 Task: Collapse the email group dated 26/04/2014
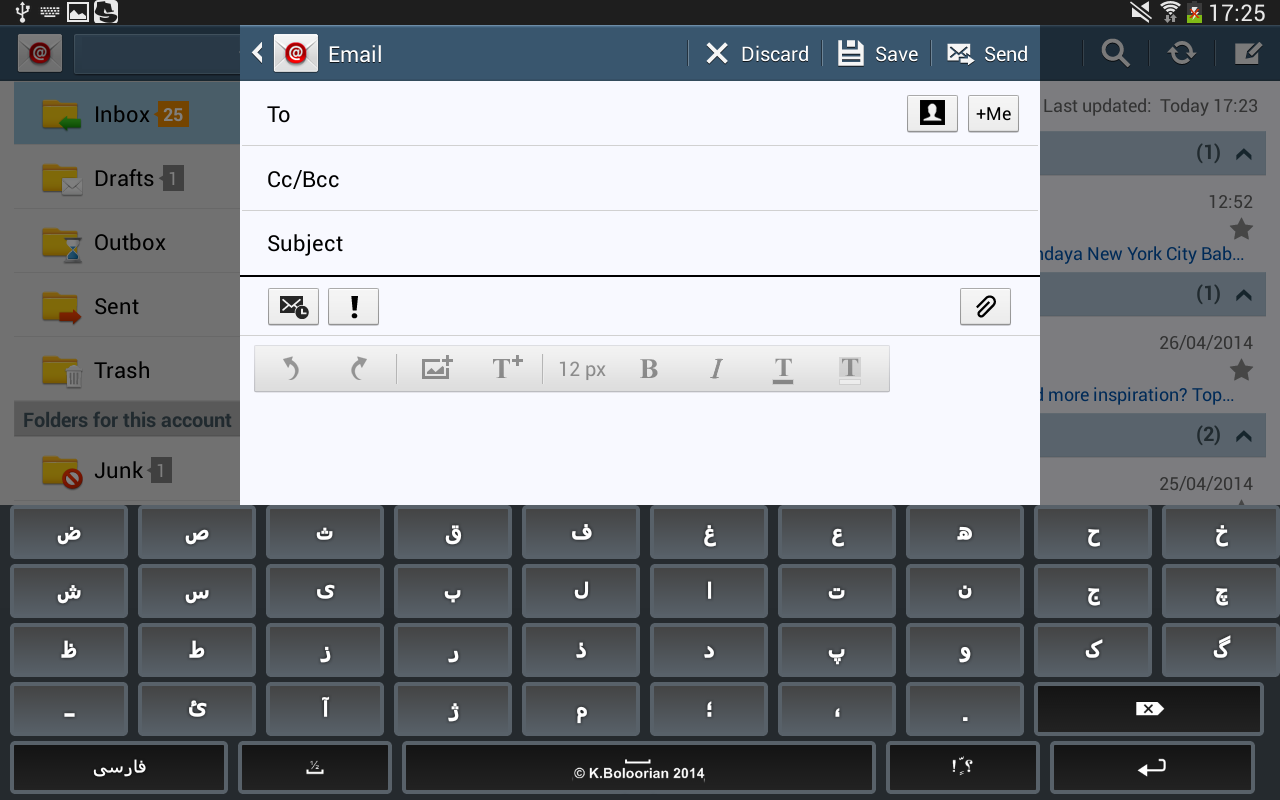[1243, 294]
